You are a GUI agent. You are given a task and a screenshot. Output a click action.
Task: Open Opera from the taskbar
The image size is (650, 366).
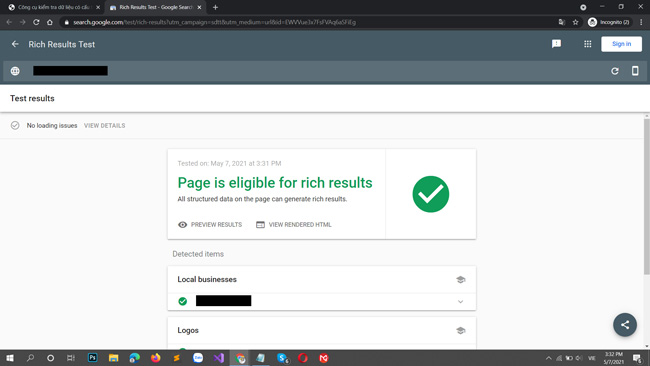pos(303,358)
